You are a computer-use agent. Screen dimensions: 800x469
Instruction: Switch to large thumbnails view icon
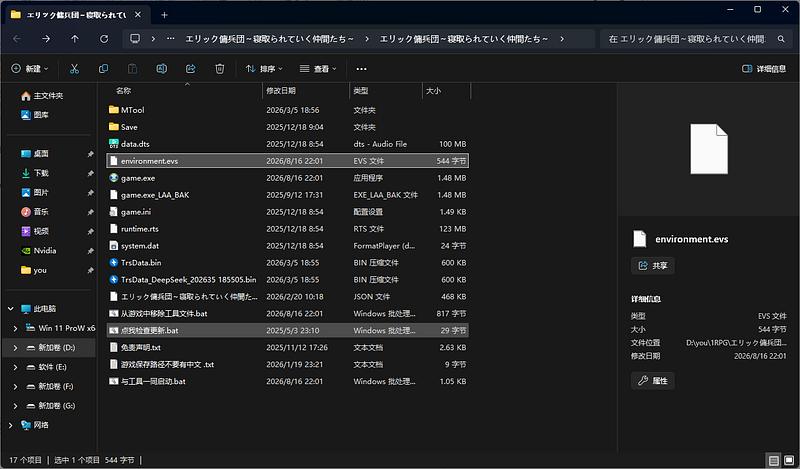coord(789,460)
